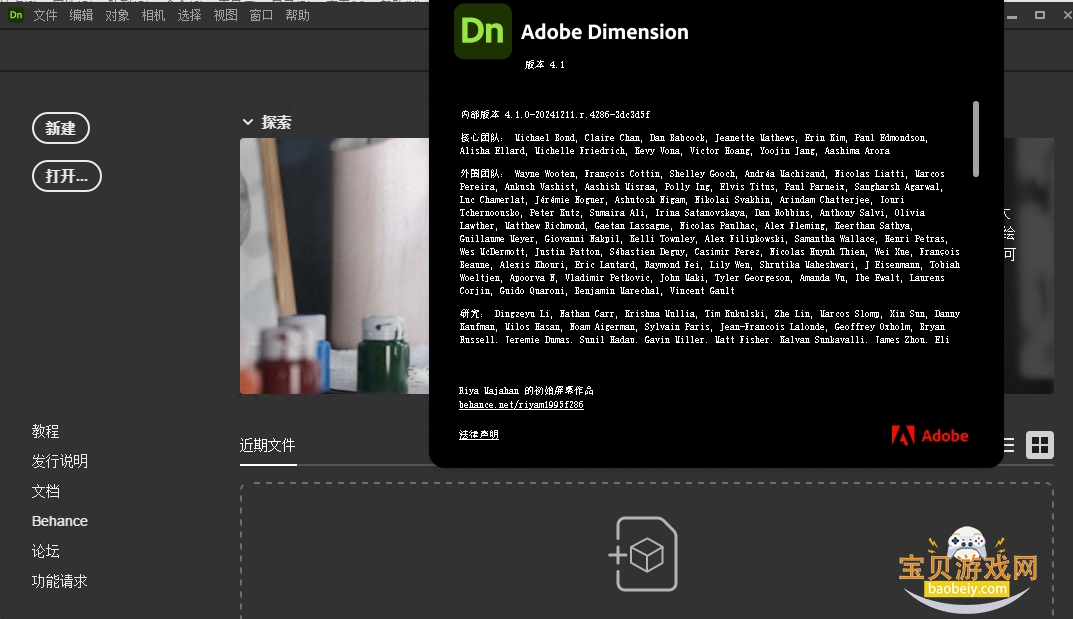Open the 视图 menu

[225, 15]
